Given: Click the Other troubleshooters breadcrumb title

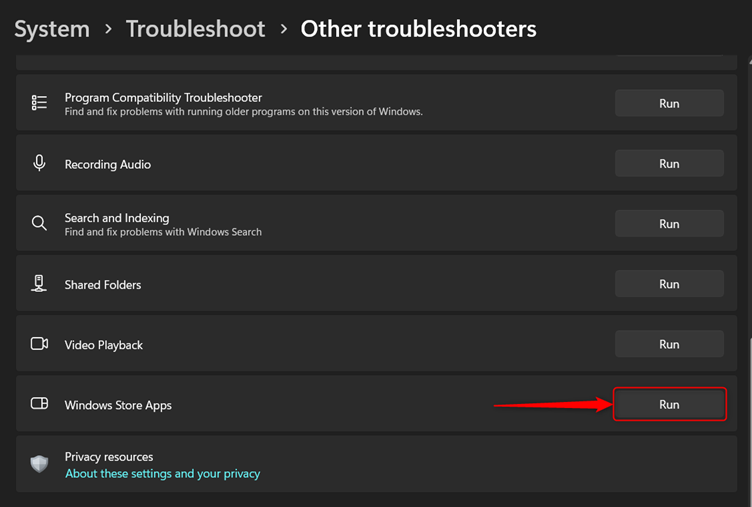Looking at the screenshot, I should [x=418, y=29].
